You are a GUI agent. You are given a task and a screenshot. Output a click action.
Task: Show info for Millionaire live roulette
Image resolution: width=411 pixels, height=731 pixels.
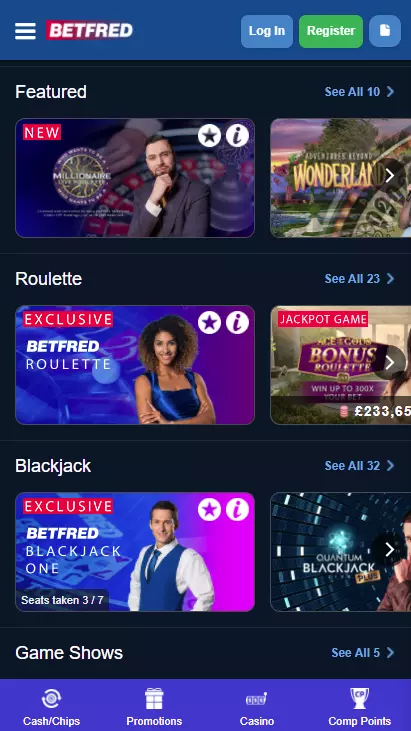[x=238, y=136]
